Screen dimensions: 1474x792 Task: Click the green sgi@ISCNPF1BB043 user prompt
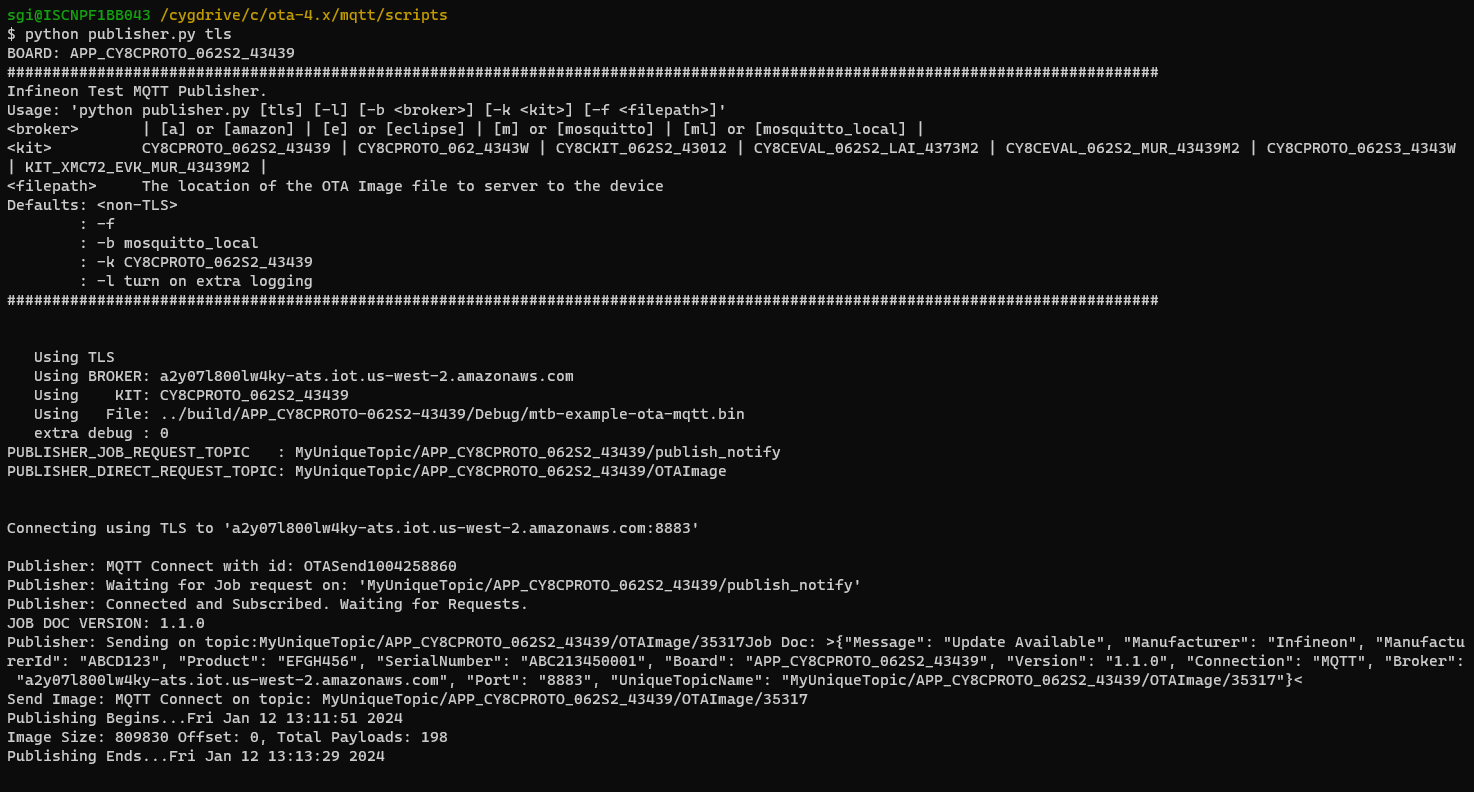(x=79, y=15)
